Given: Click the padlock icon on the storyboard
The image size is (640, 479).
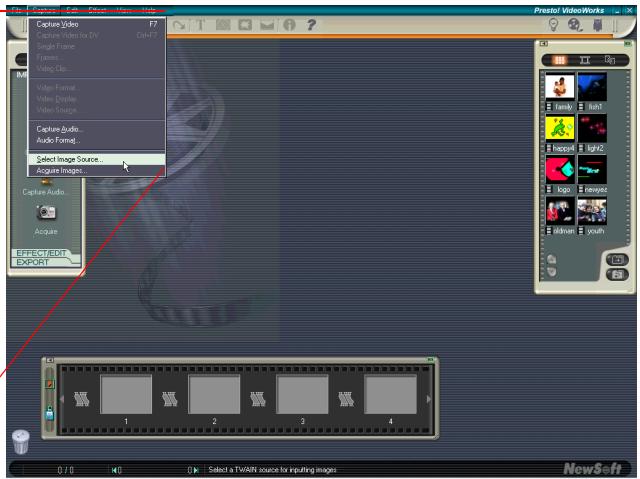Looking at the screenshot, I should click(49, 413).
